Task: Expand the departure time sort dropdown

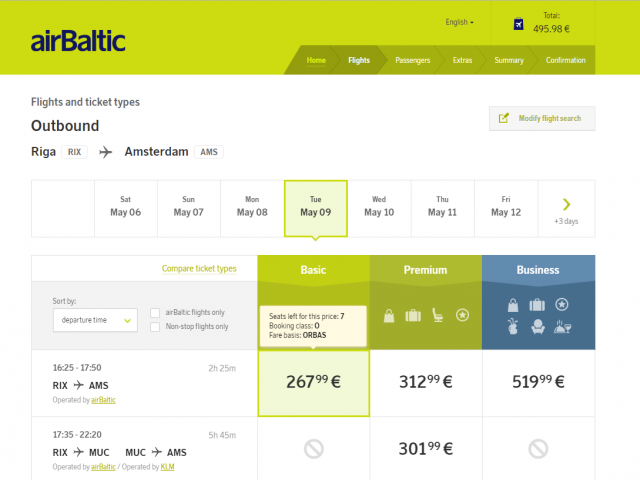Action: click(x=94, y=320)
